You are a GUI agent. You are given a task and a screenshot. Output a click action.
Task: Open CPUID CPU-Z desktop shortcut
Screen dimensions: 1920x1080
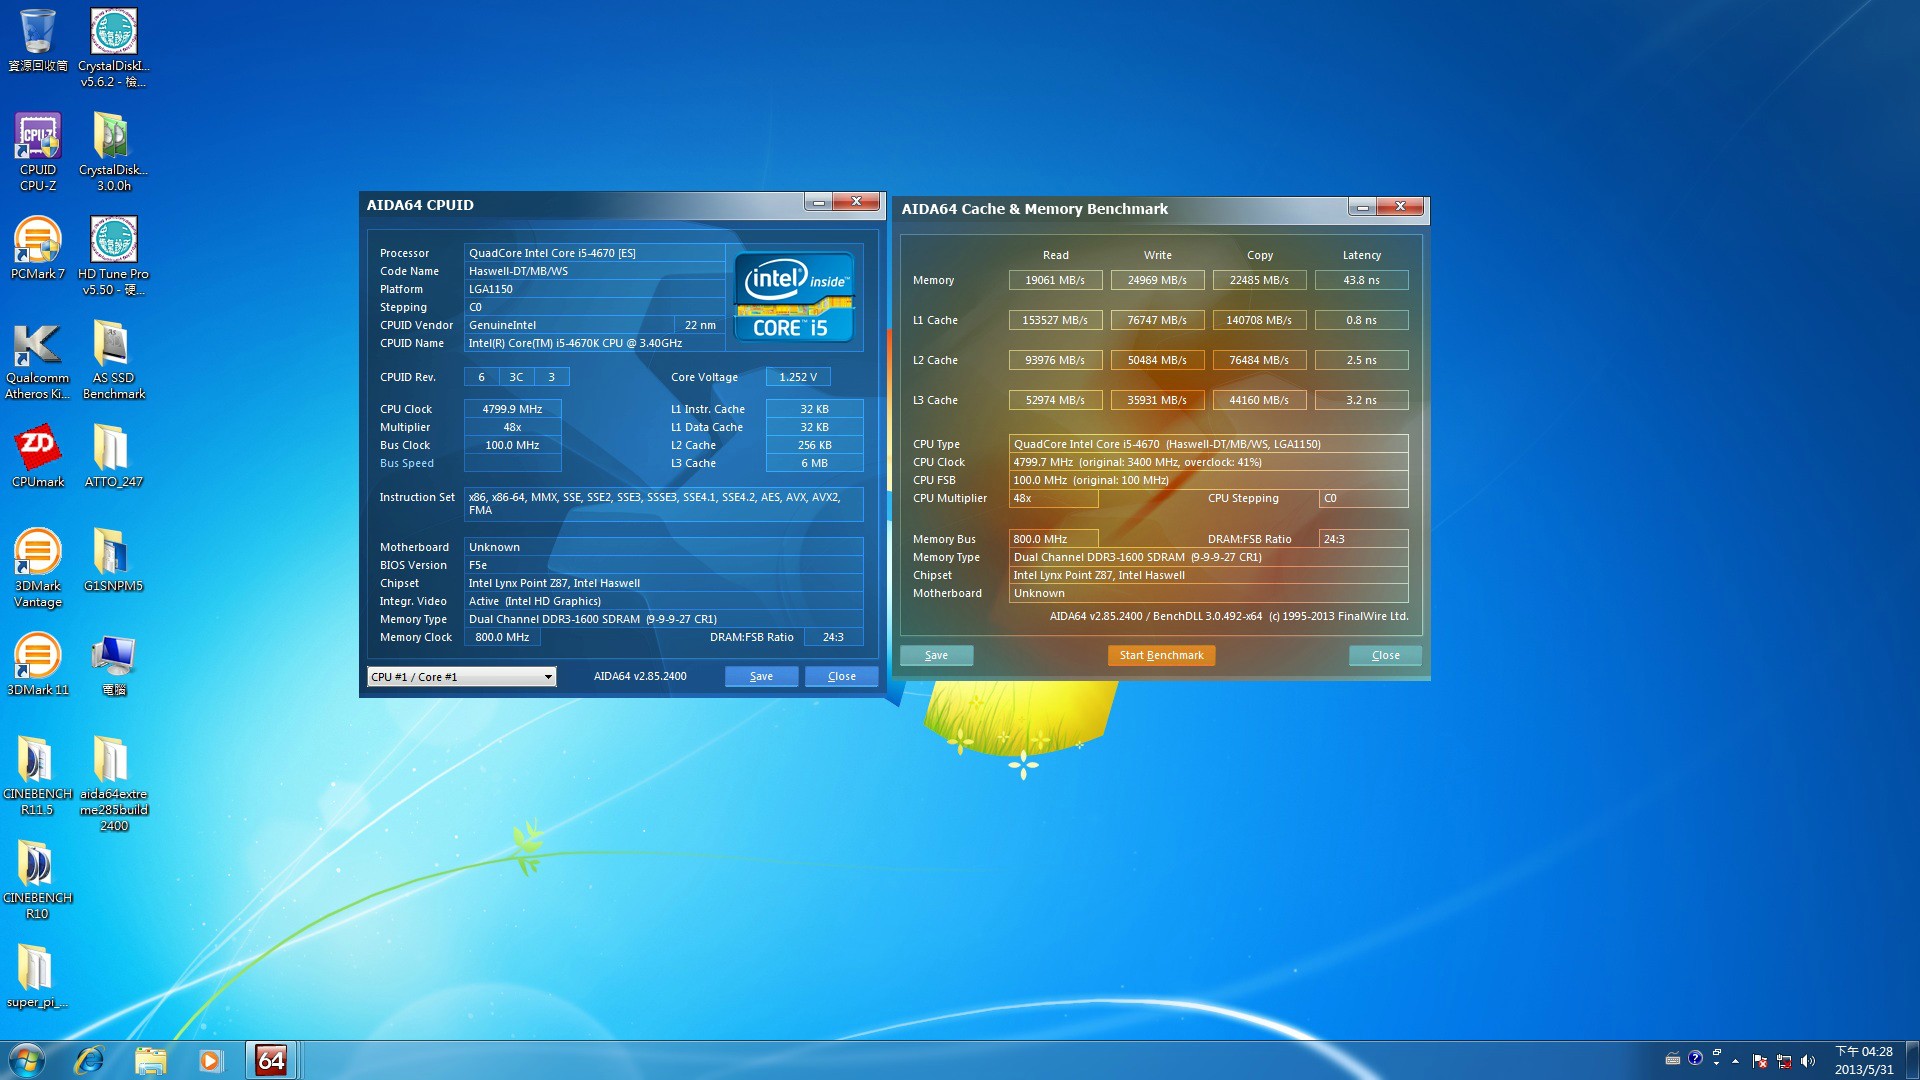tap(38, 152)
